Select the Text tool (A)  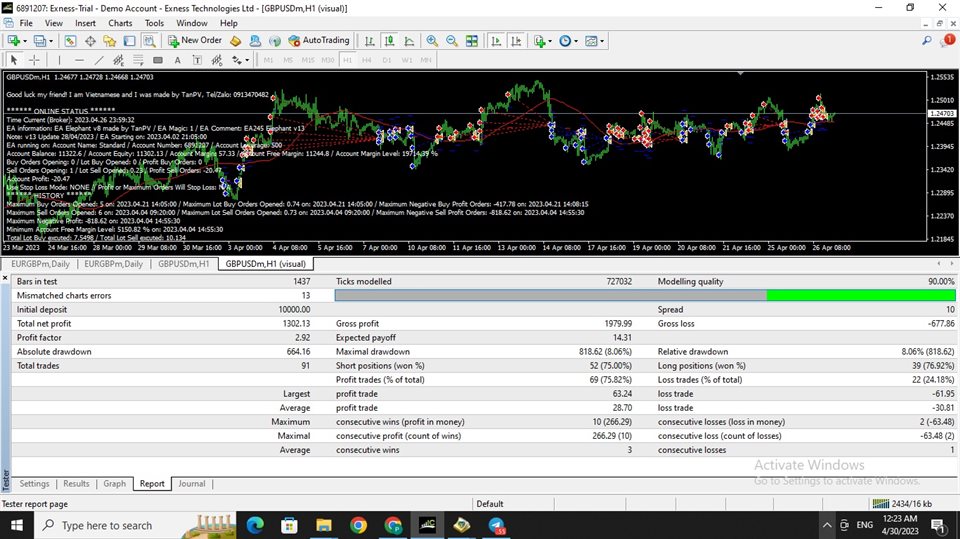tap(178, 60)
